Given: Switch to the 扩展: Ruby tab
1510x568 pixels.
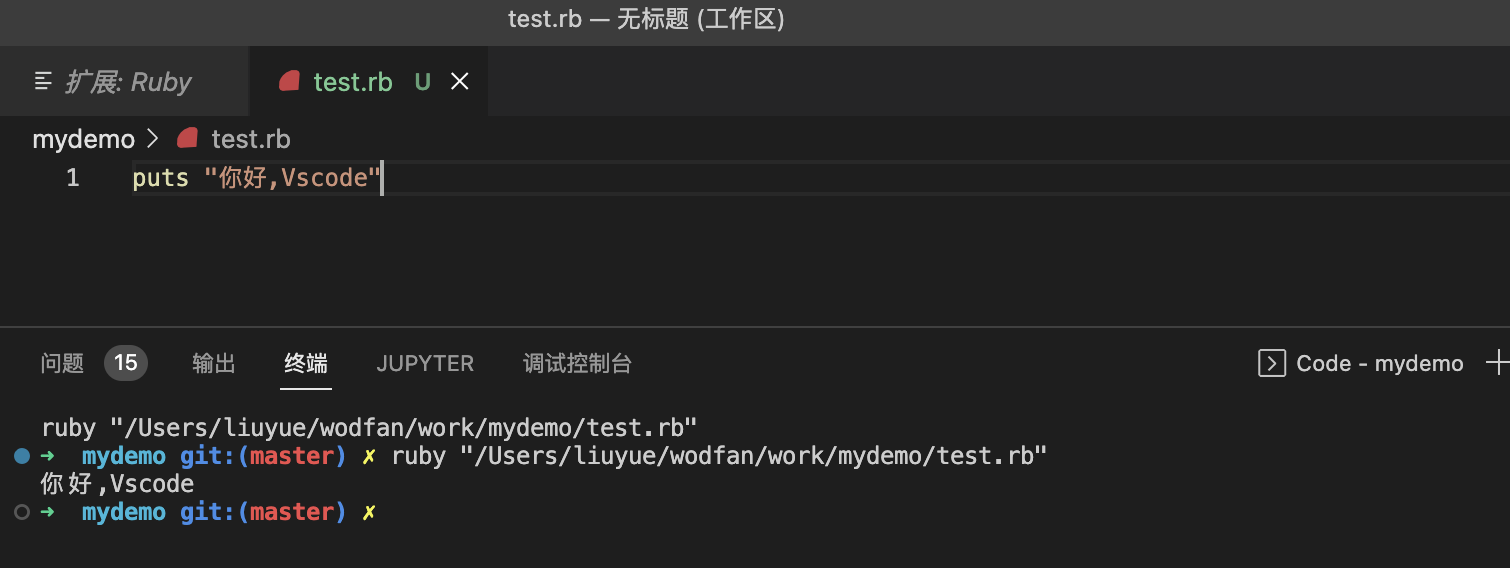Looking at the screenshot, I should point(126,82).
